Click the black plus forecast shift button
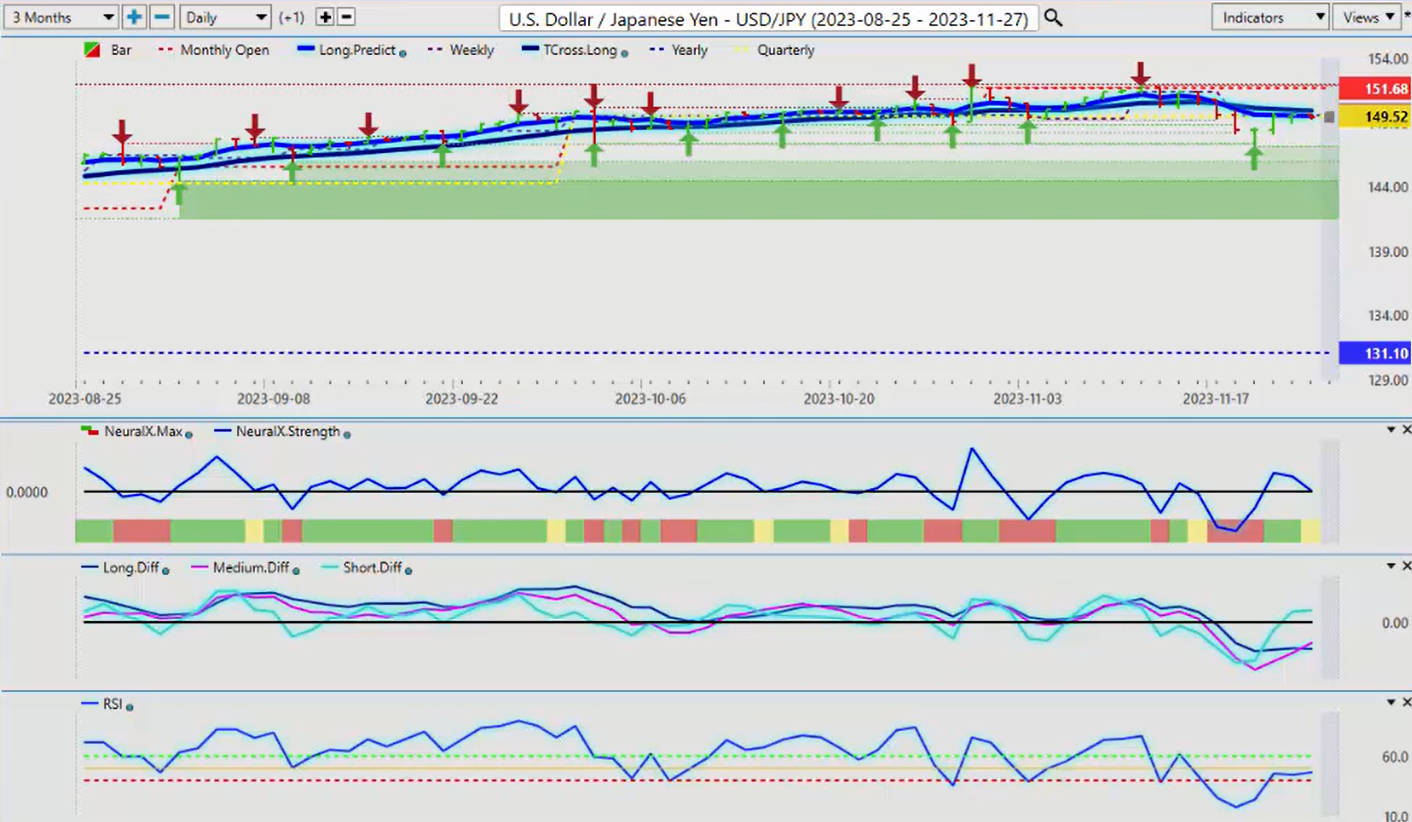The image size is (1412, 822). (x=325, y=17)
